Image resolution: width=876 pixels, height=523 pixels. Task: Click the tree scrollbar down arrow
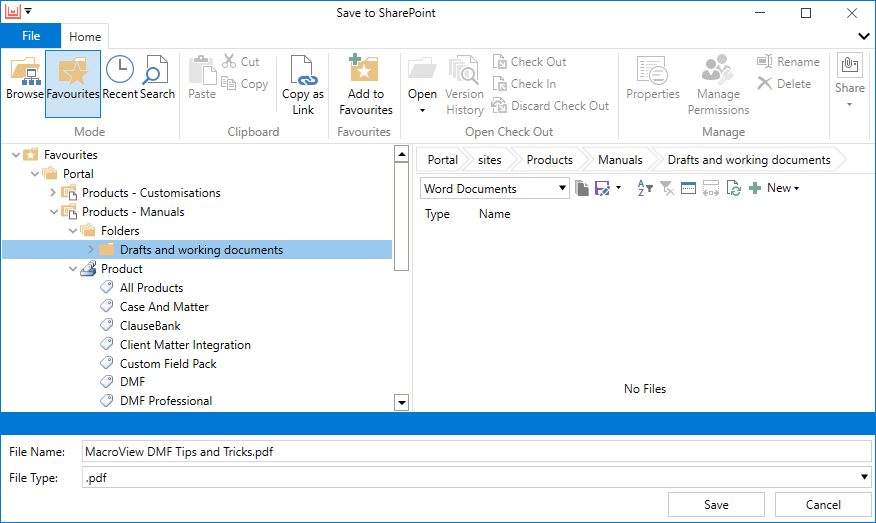point(401,402)
